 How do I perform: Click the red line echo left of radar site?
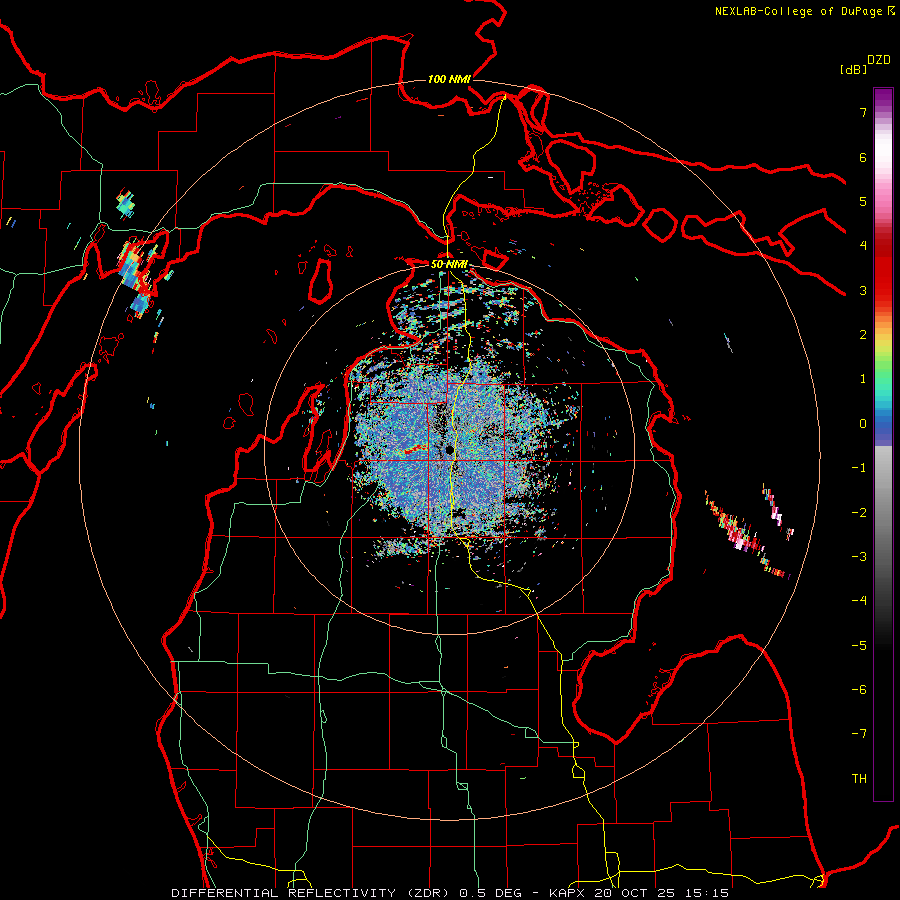pyautogui.click(x=415, y=449)
